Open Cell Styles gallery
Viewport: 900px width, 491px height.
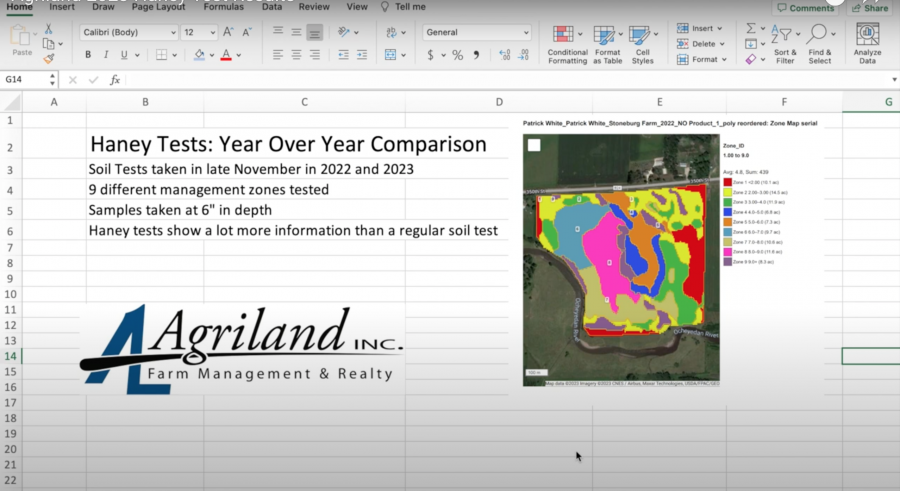pos(642,44)
